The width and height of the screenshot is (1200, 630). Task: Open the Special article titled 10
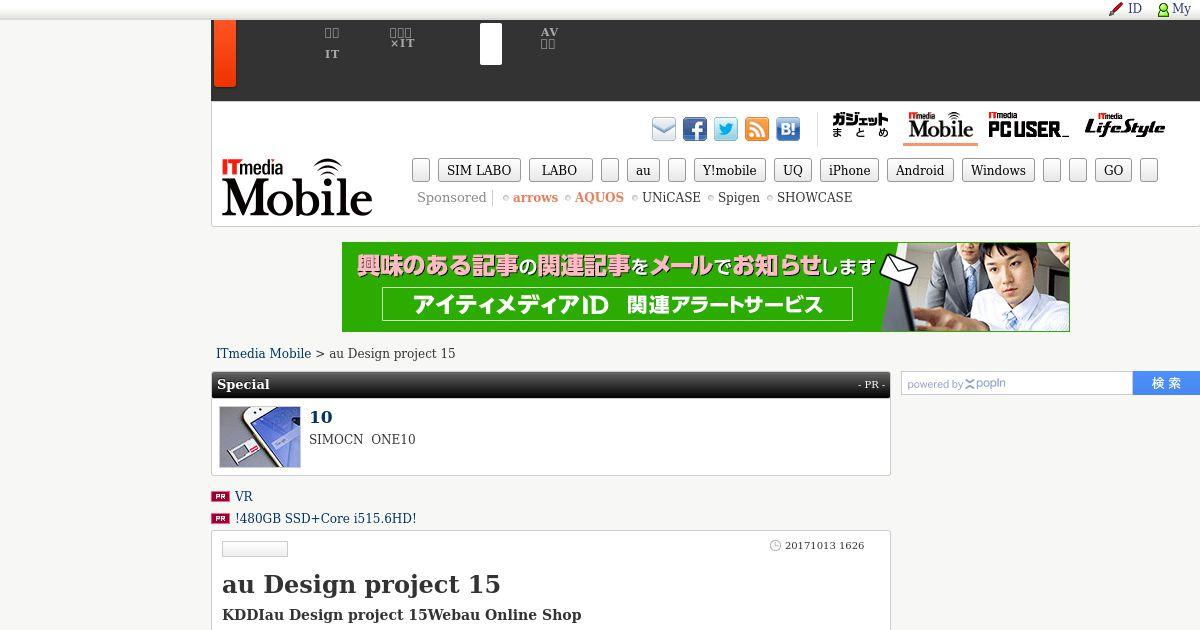(x=321, y=417)
